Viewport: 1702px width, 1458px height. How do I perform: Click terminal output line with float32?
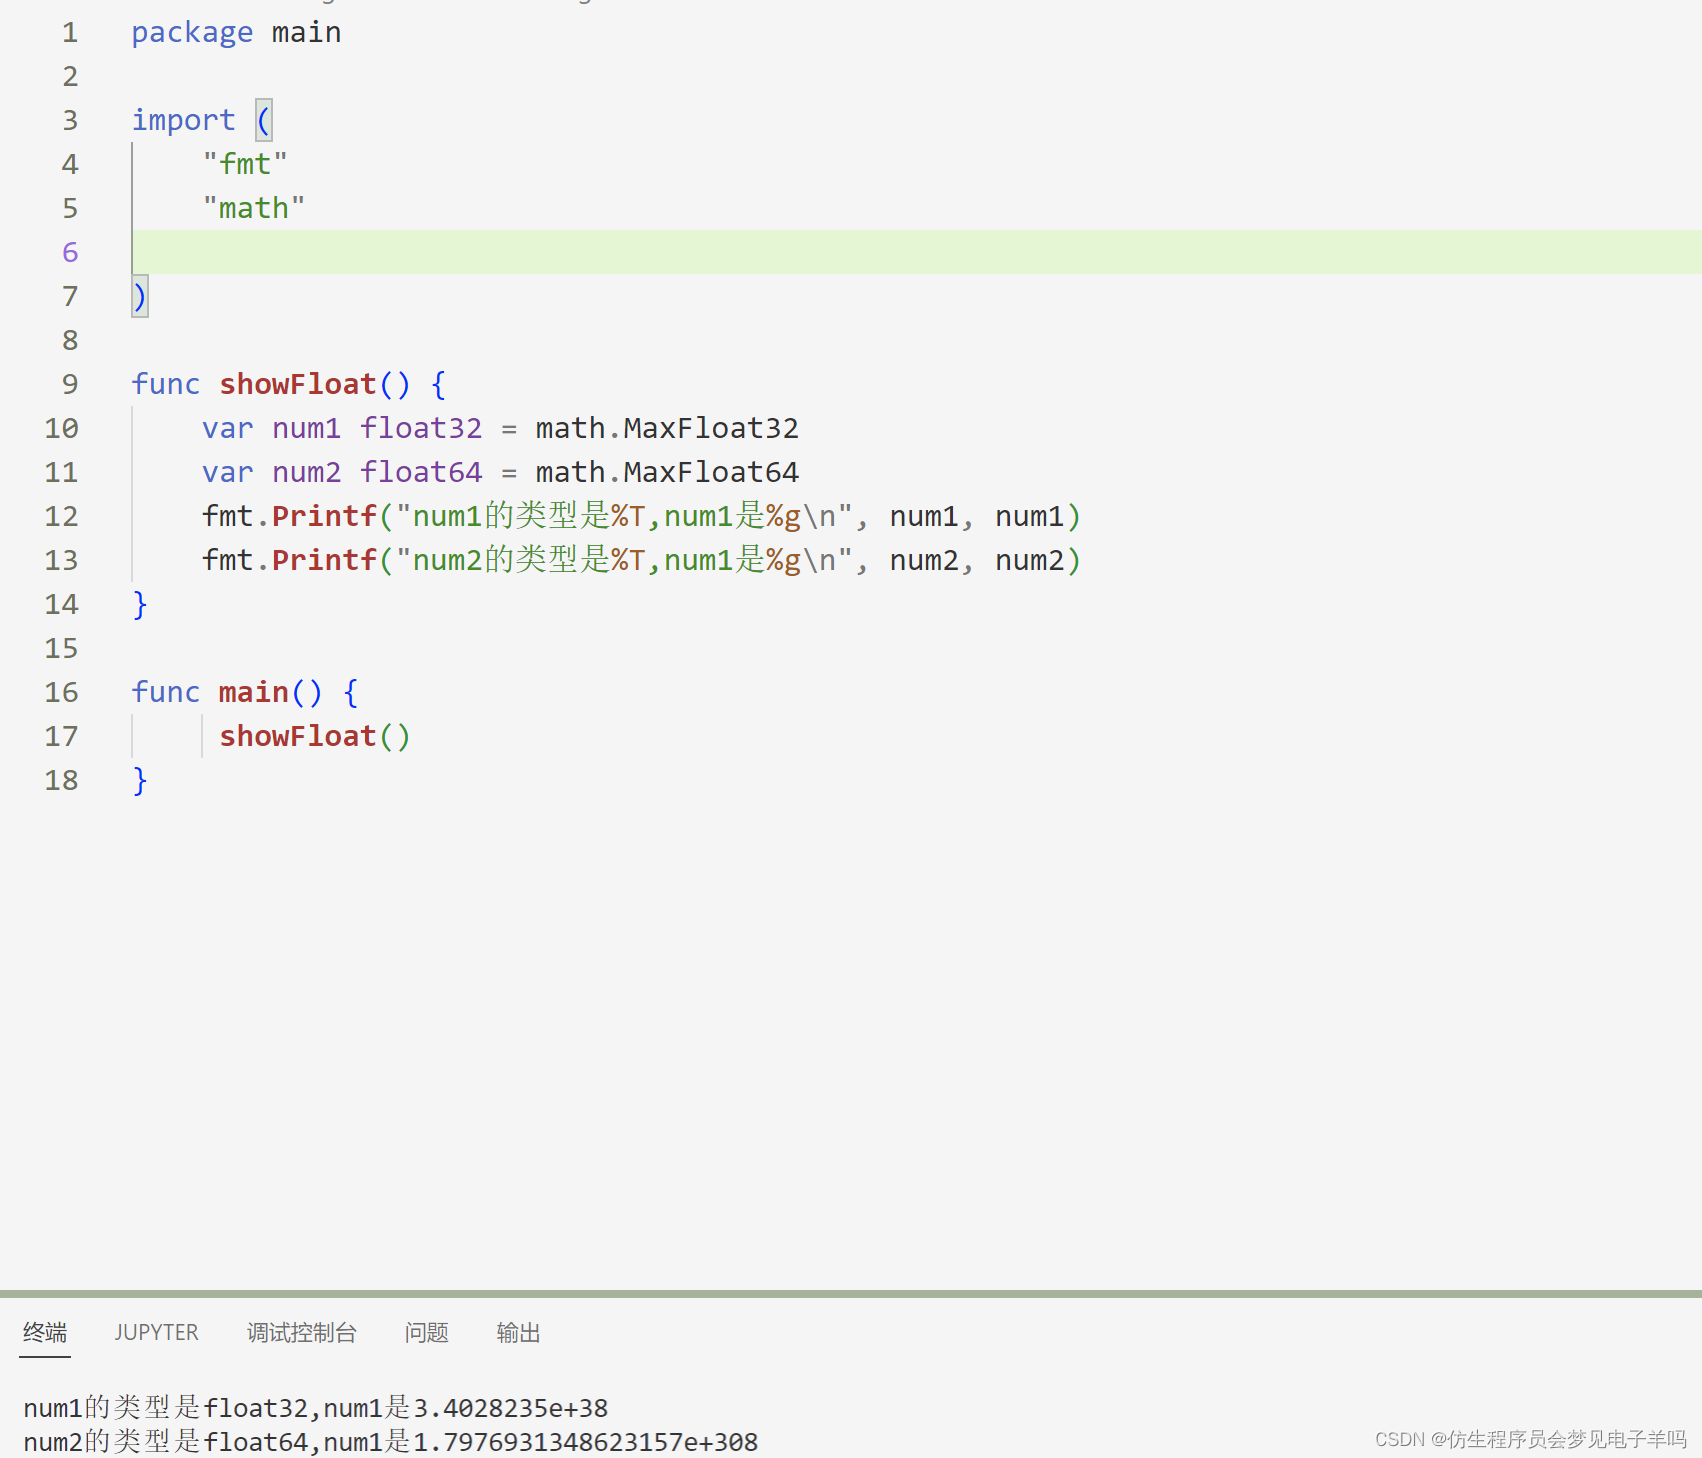(316, 1408)
